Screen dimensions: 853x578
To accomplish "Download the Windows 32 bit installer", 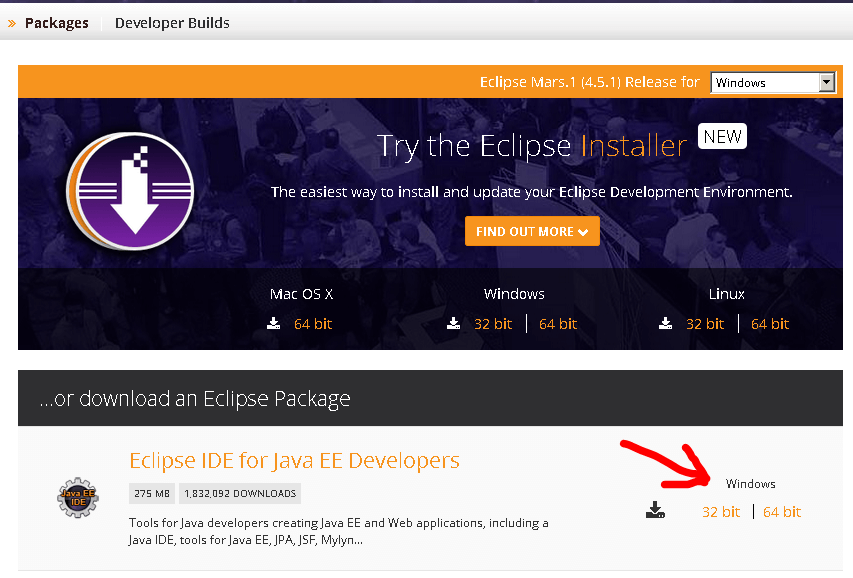I will [x=493, y=324].
